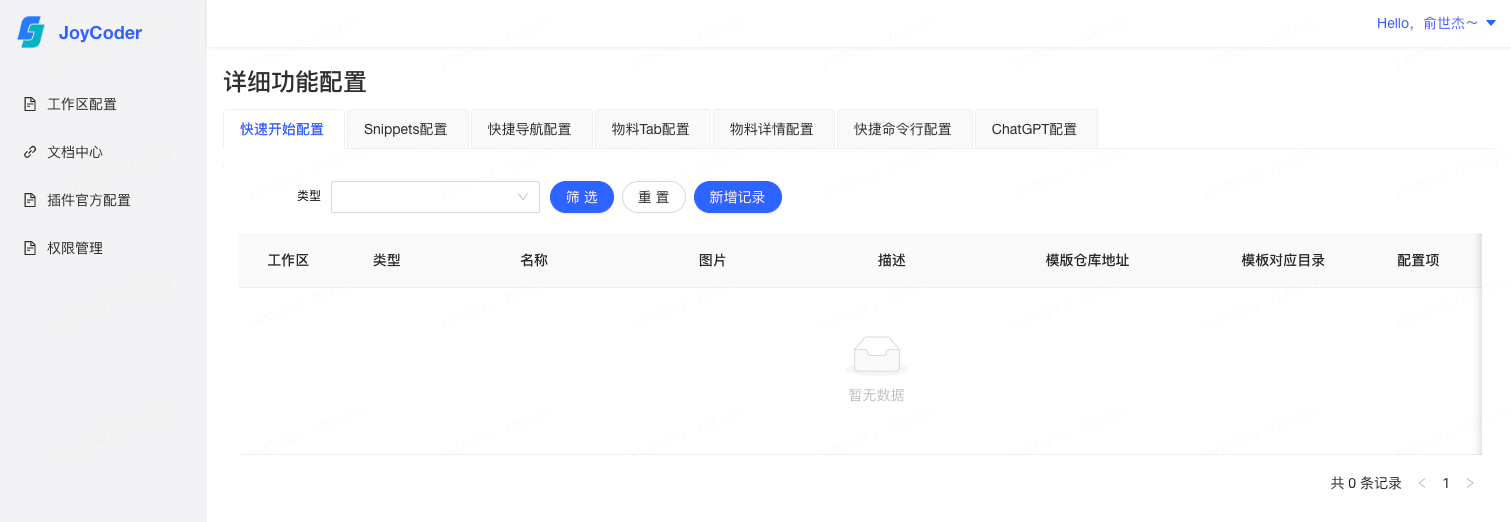Image resolution: width=1511 pixels, height=522 pixels.
Task: Open the 类型 select dropdown
Action: [435, 197]
